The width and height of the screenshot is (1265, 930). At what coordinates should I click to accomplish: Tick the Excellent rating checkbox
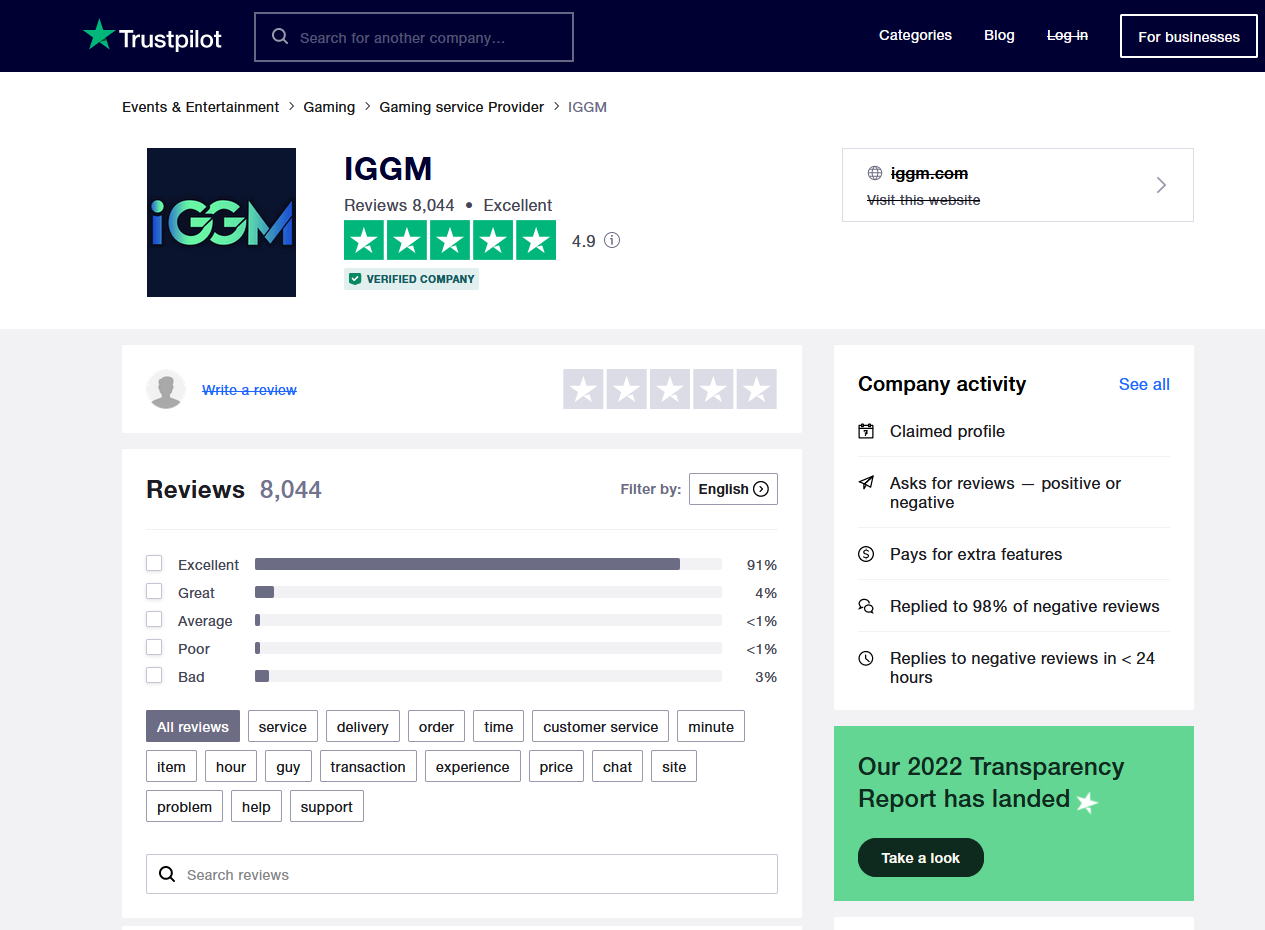tap(154, 563)
